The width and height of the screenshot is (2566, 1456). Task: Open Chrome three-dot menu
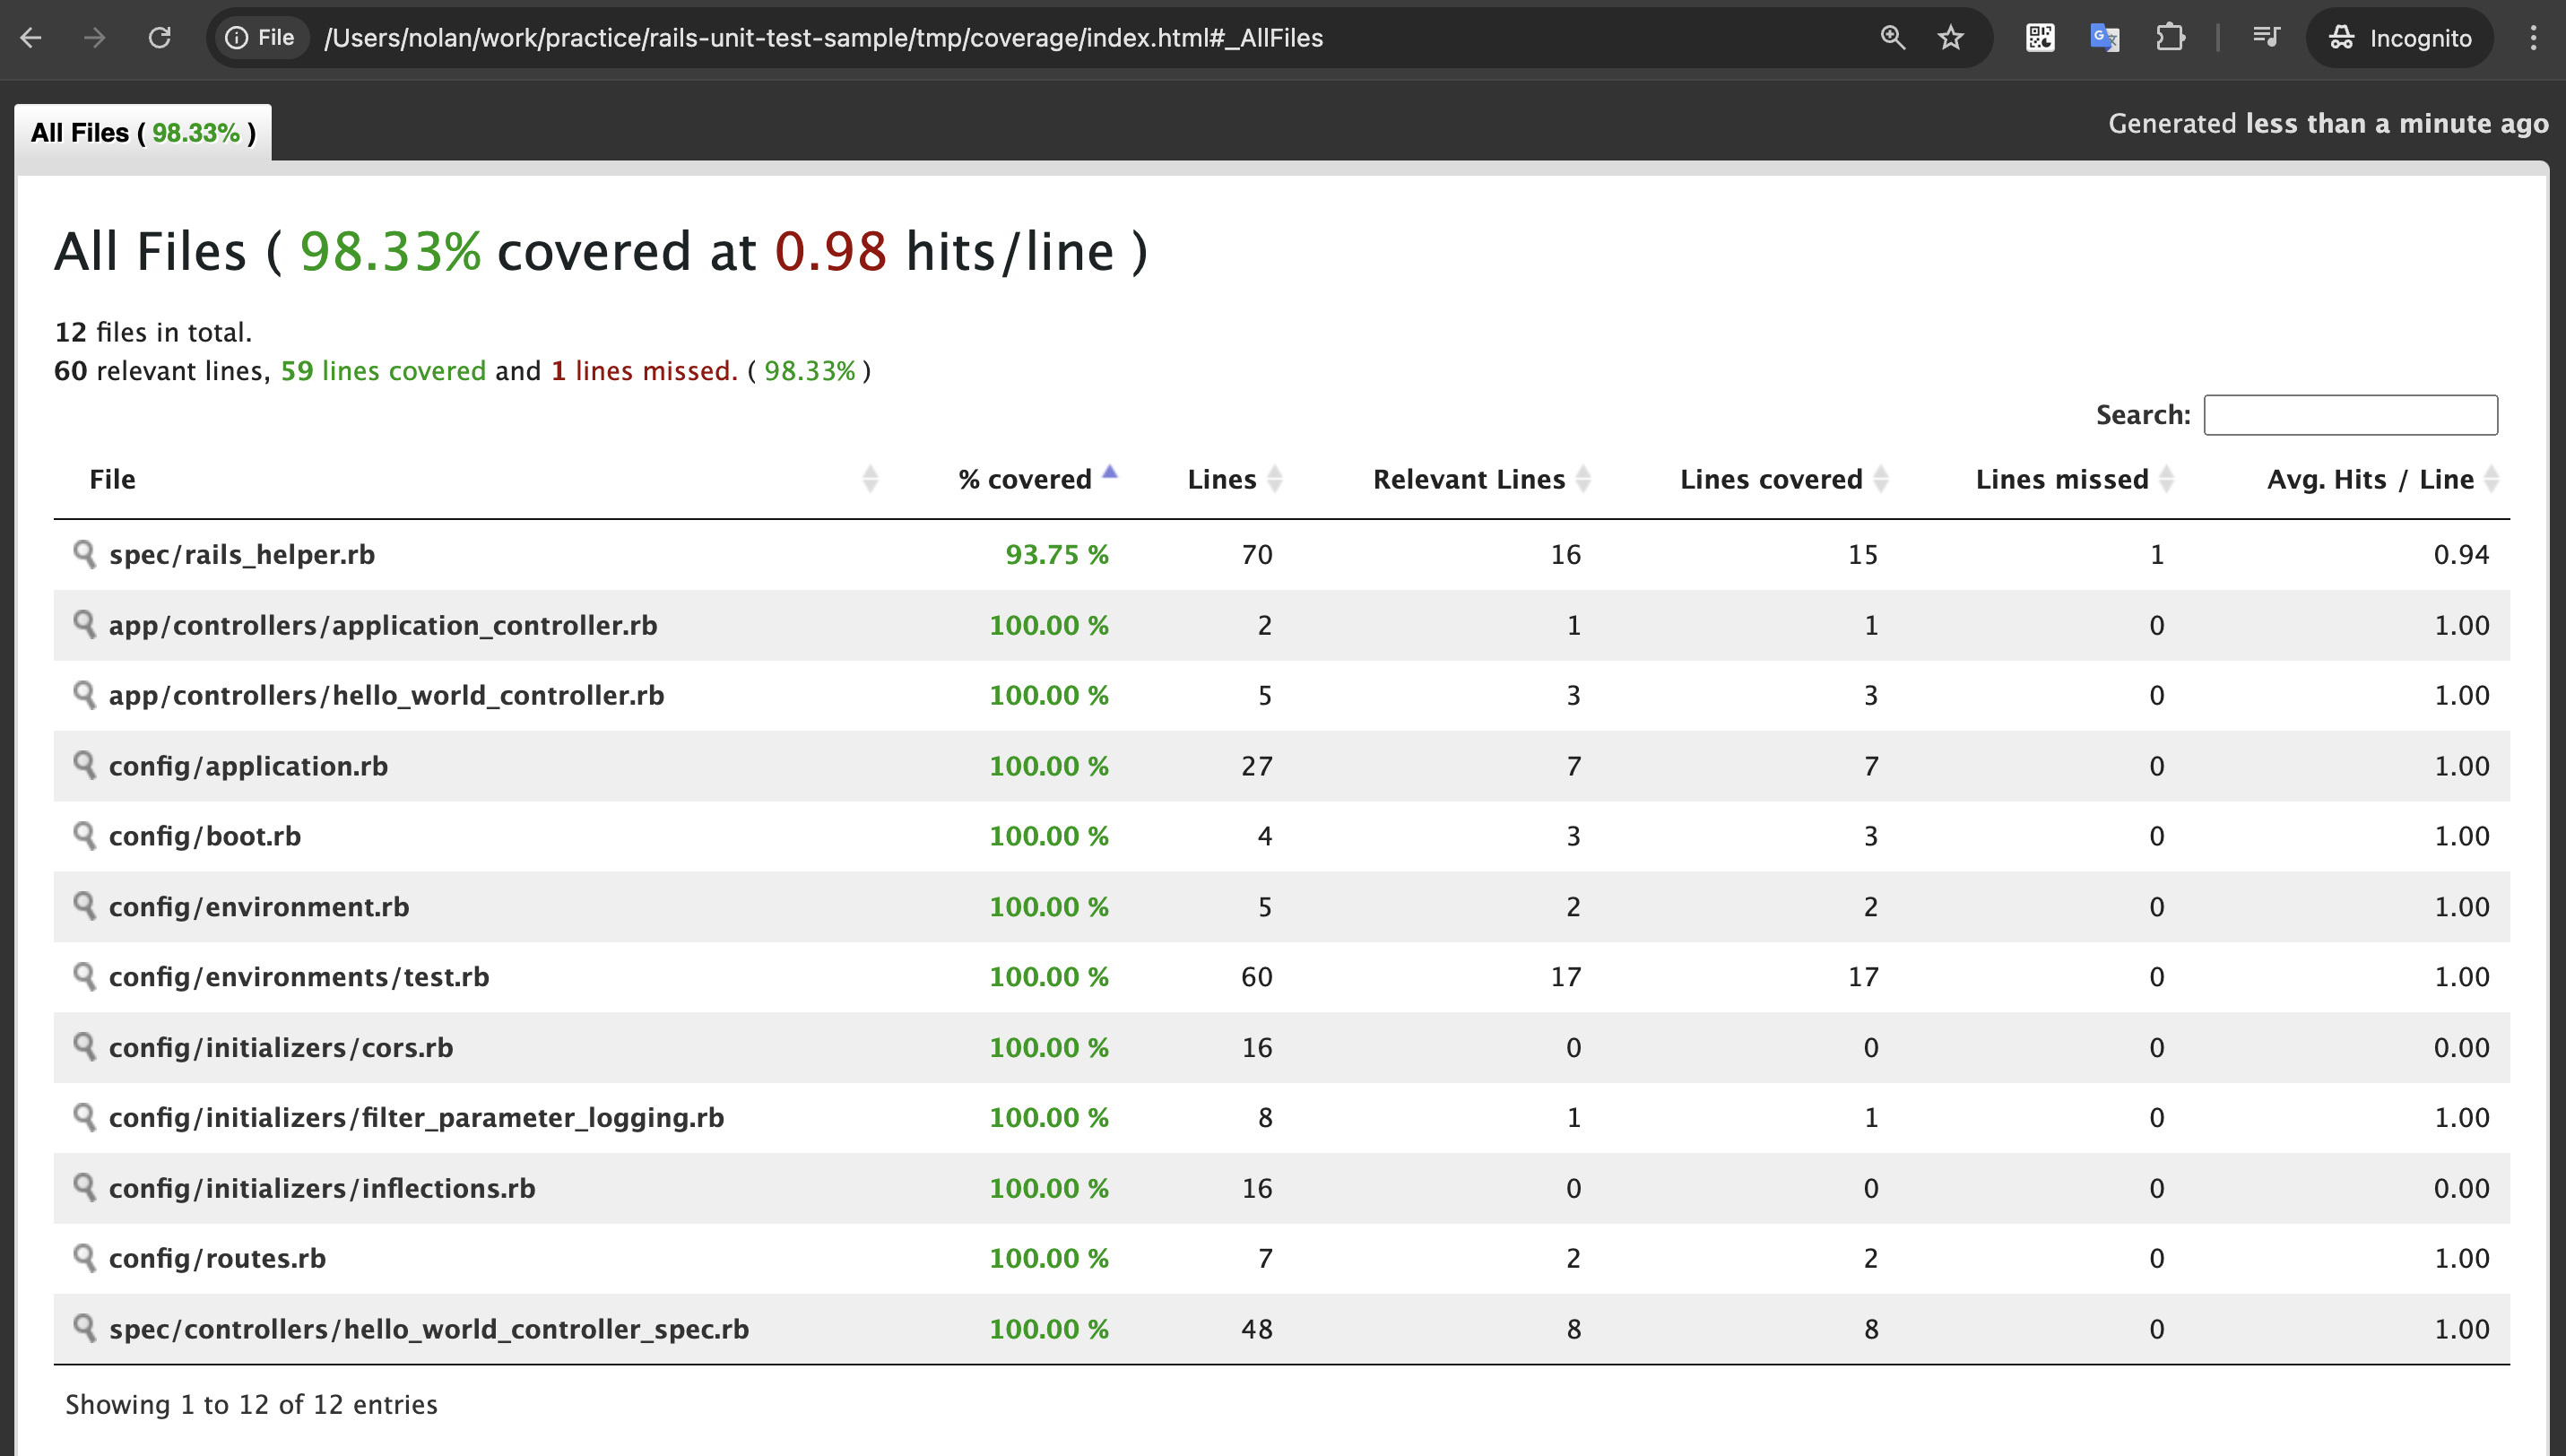point(2533,38)
